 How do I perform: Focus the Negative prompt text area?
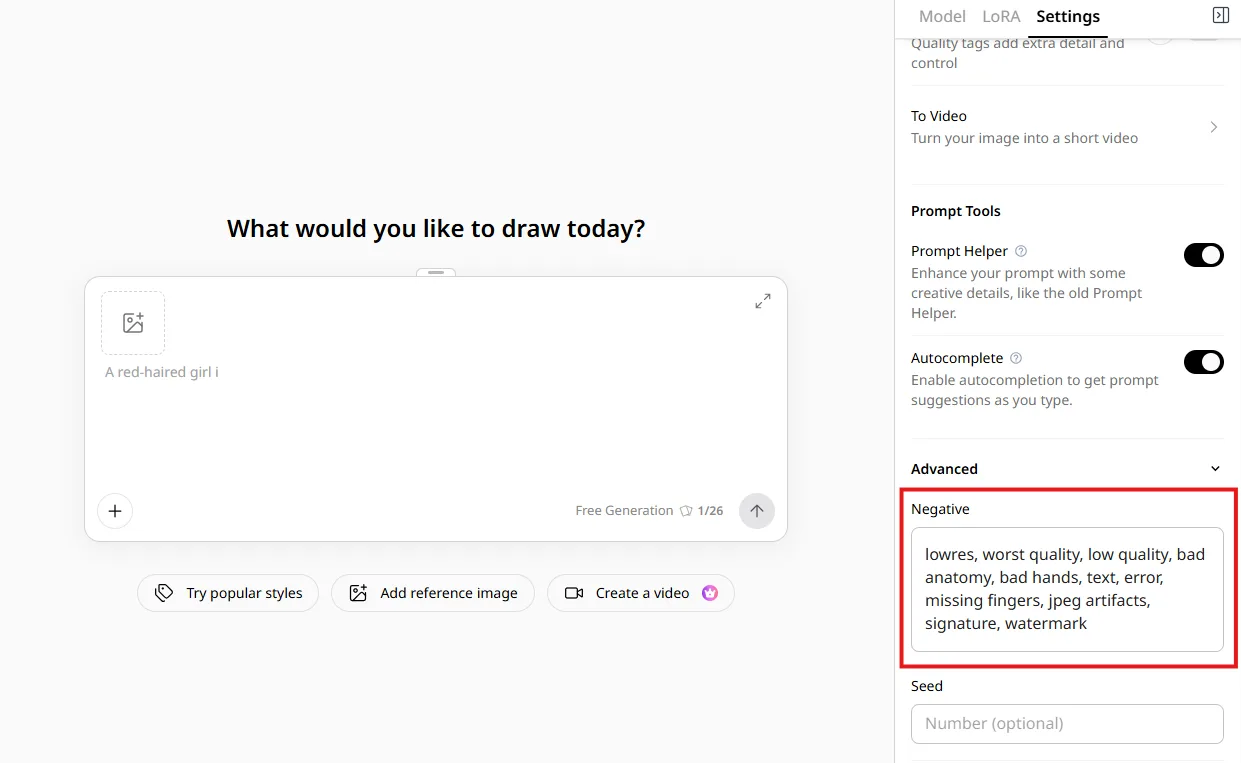coord(1067,590)
